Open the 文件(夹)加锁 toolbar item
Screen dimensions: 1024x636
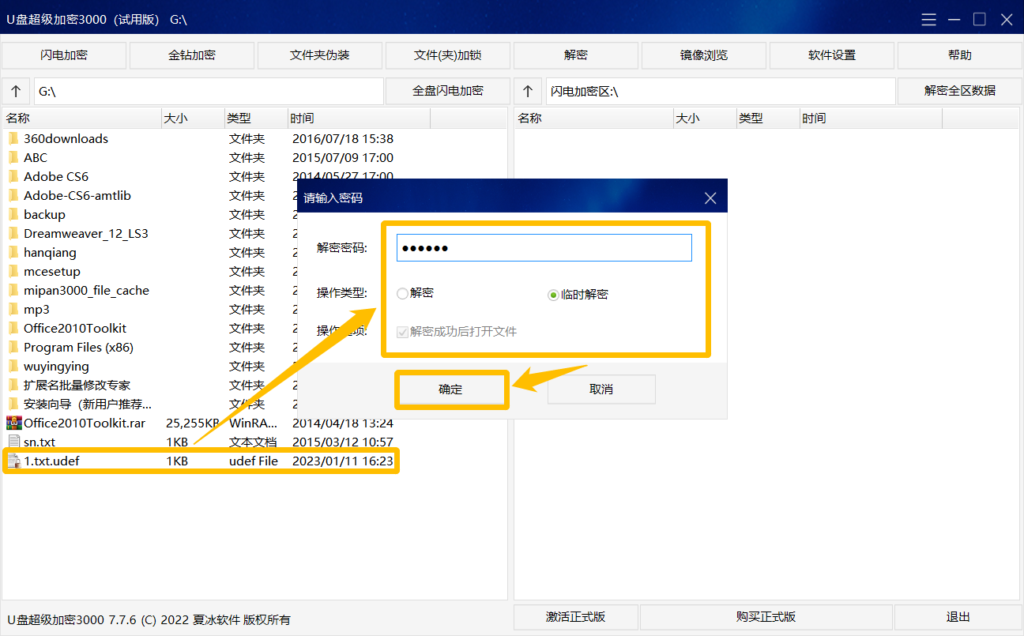tap(448, 55)
